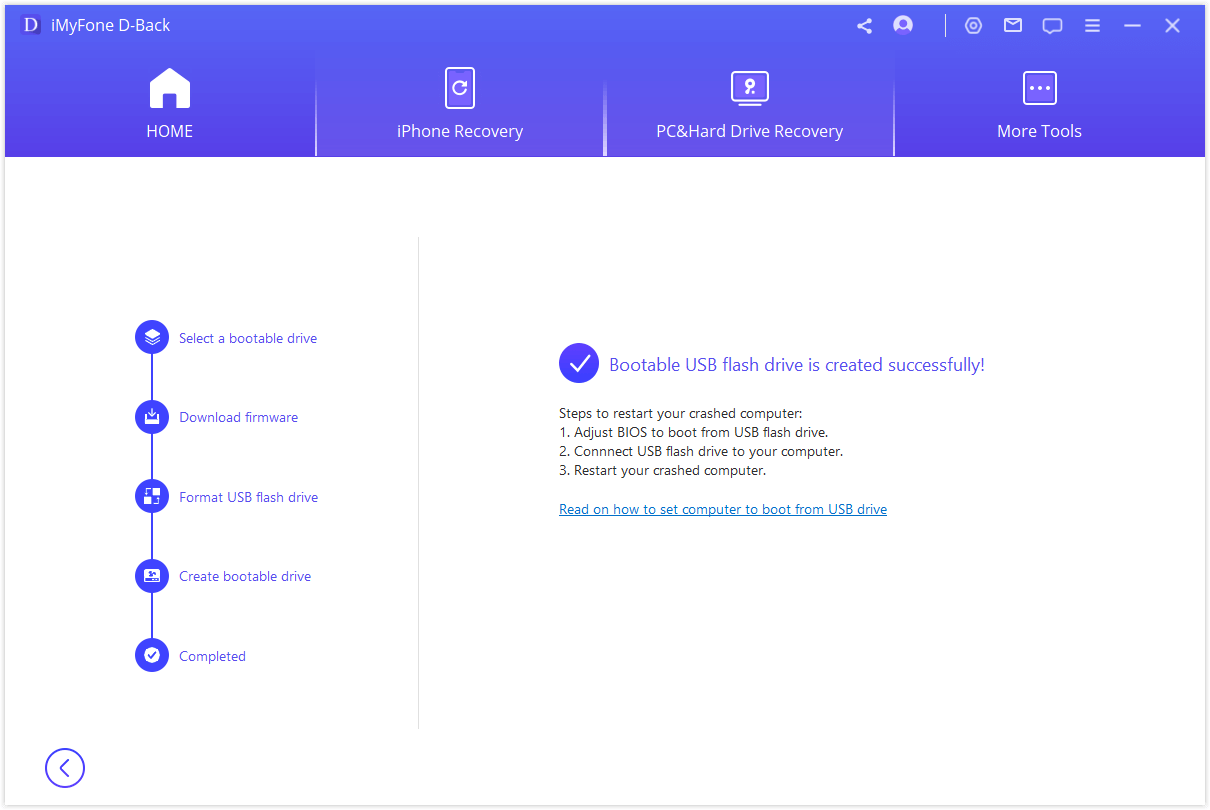Switch to the HOME tab
1210x810 pixels.
pyautogui.click(x=170, y=104)
